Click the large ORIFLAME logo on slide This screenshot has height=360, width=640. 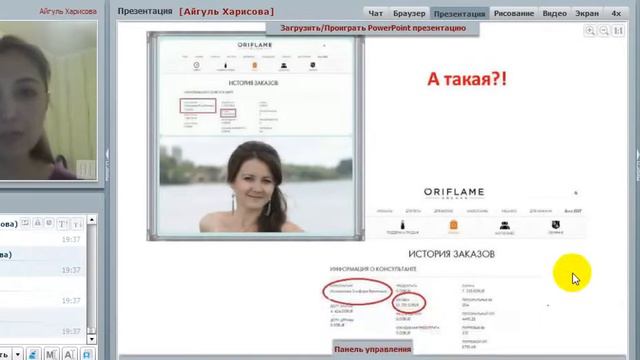coord(454,193)
